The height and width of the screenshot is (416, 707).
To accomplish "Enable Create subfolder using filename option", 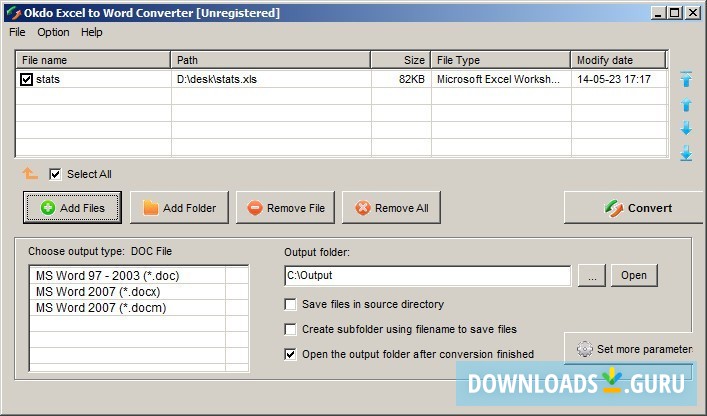I will pyautogui.click(x=290, y=329).
